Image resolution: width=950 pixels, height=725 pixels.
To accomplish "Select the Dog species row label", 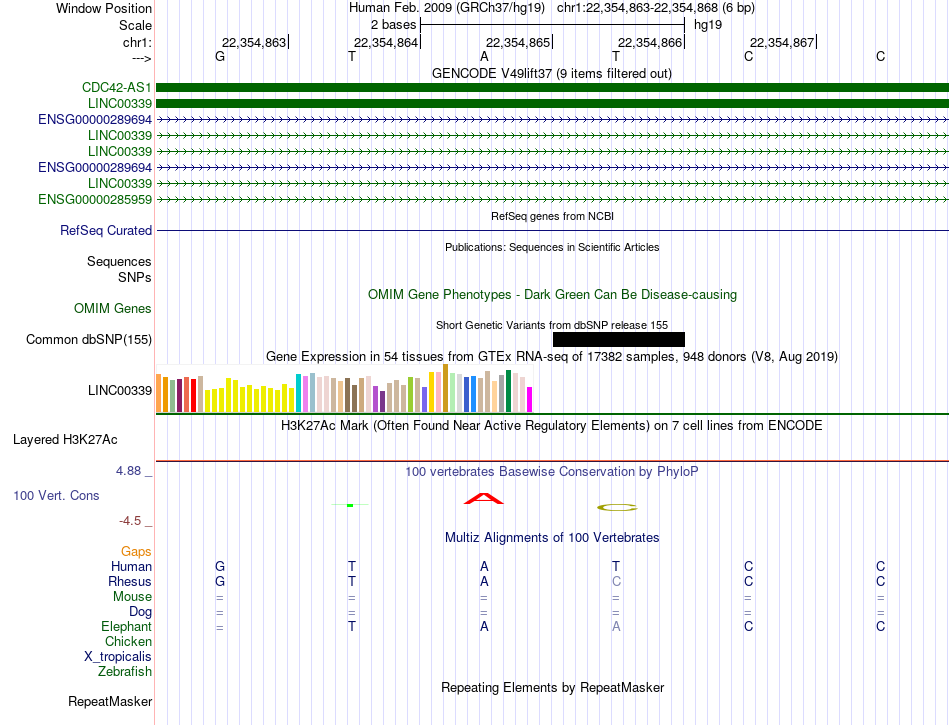I will (141, 612).
